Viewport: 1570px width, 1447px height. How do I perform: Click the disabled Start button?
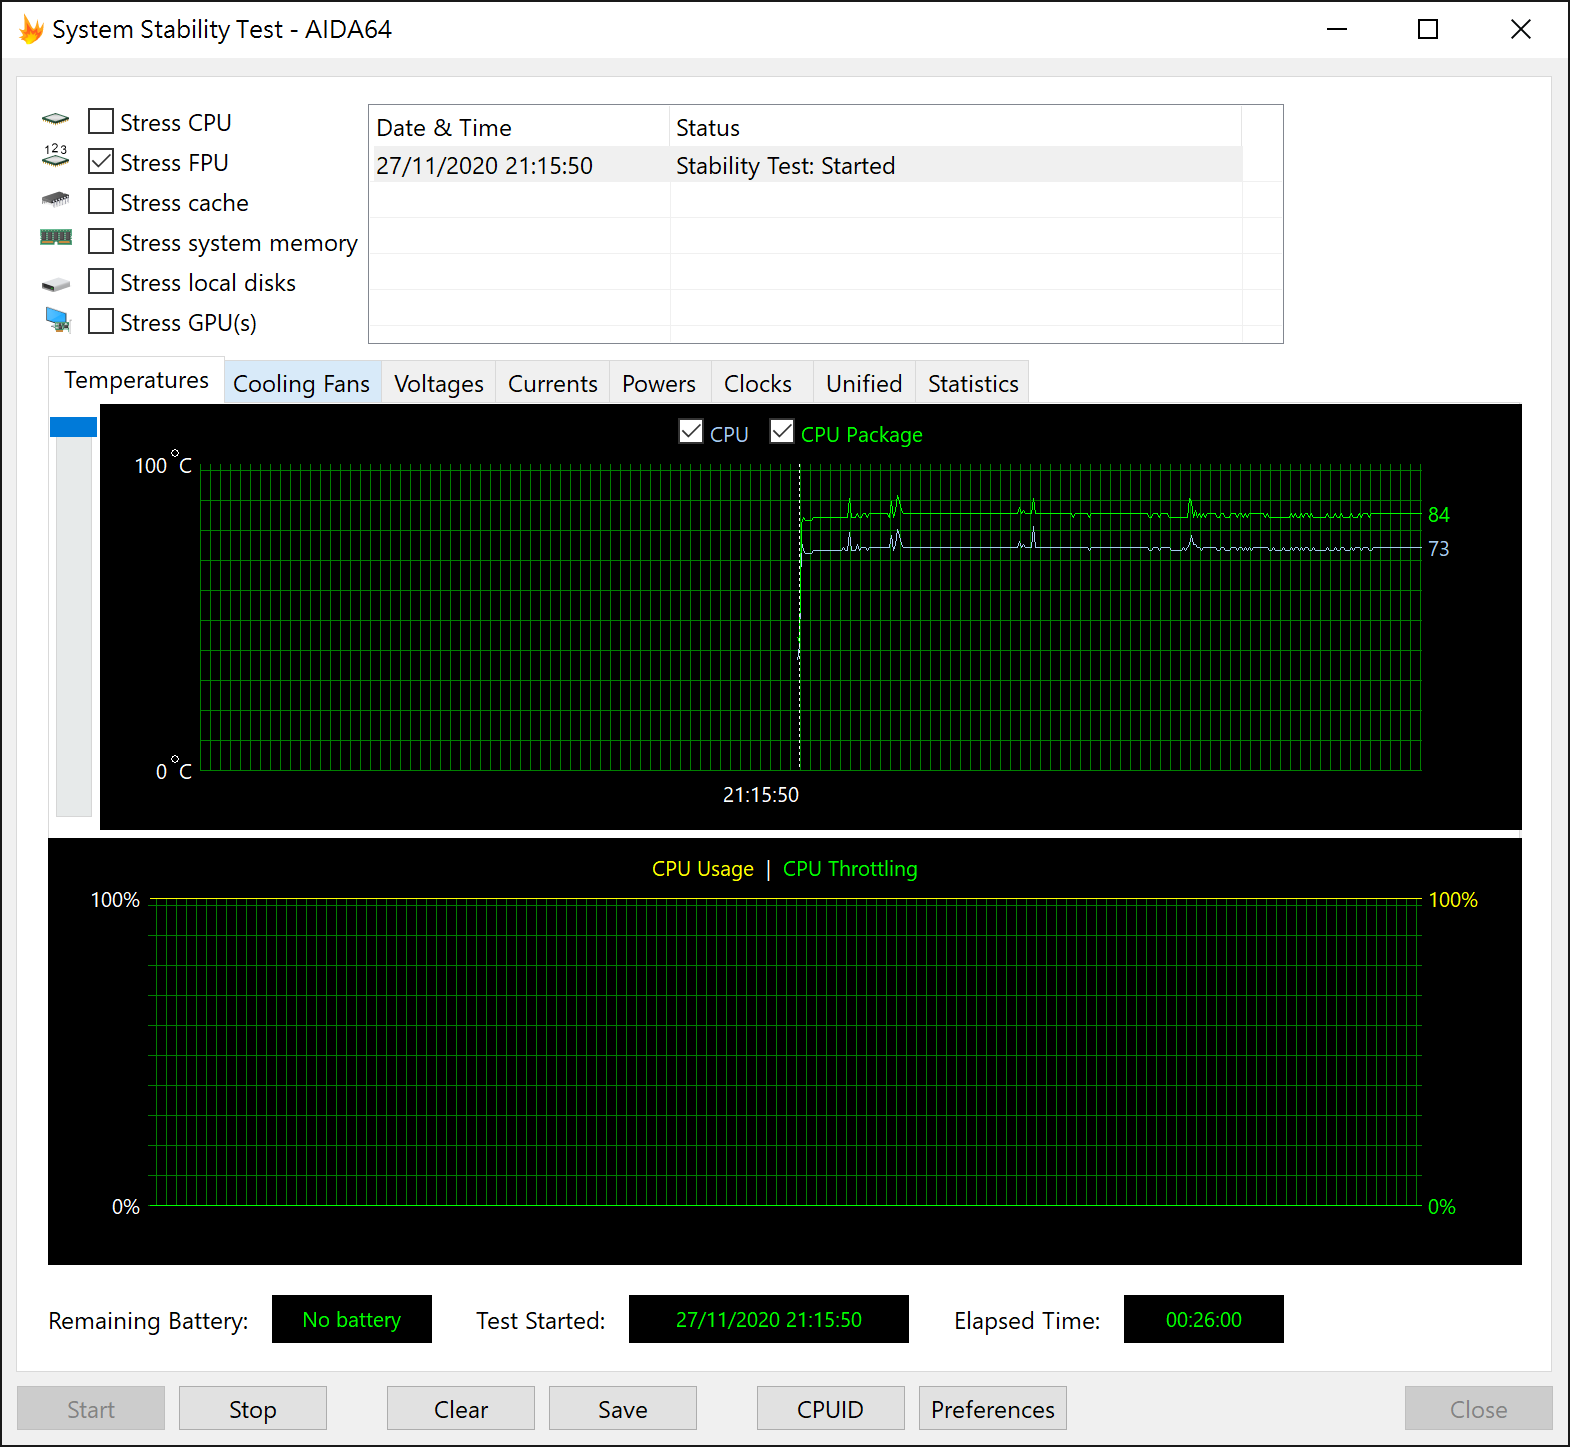[x=91, y=1408]
